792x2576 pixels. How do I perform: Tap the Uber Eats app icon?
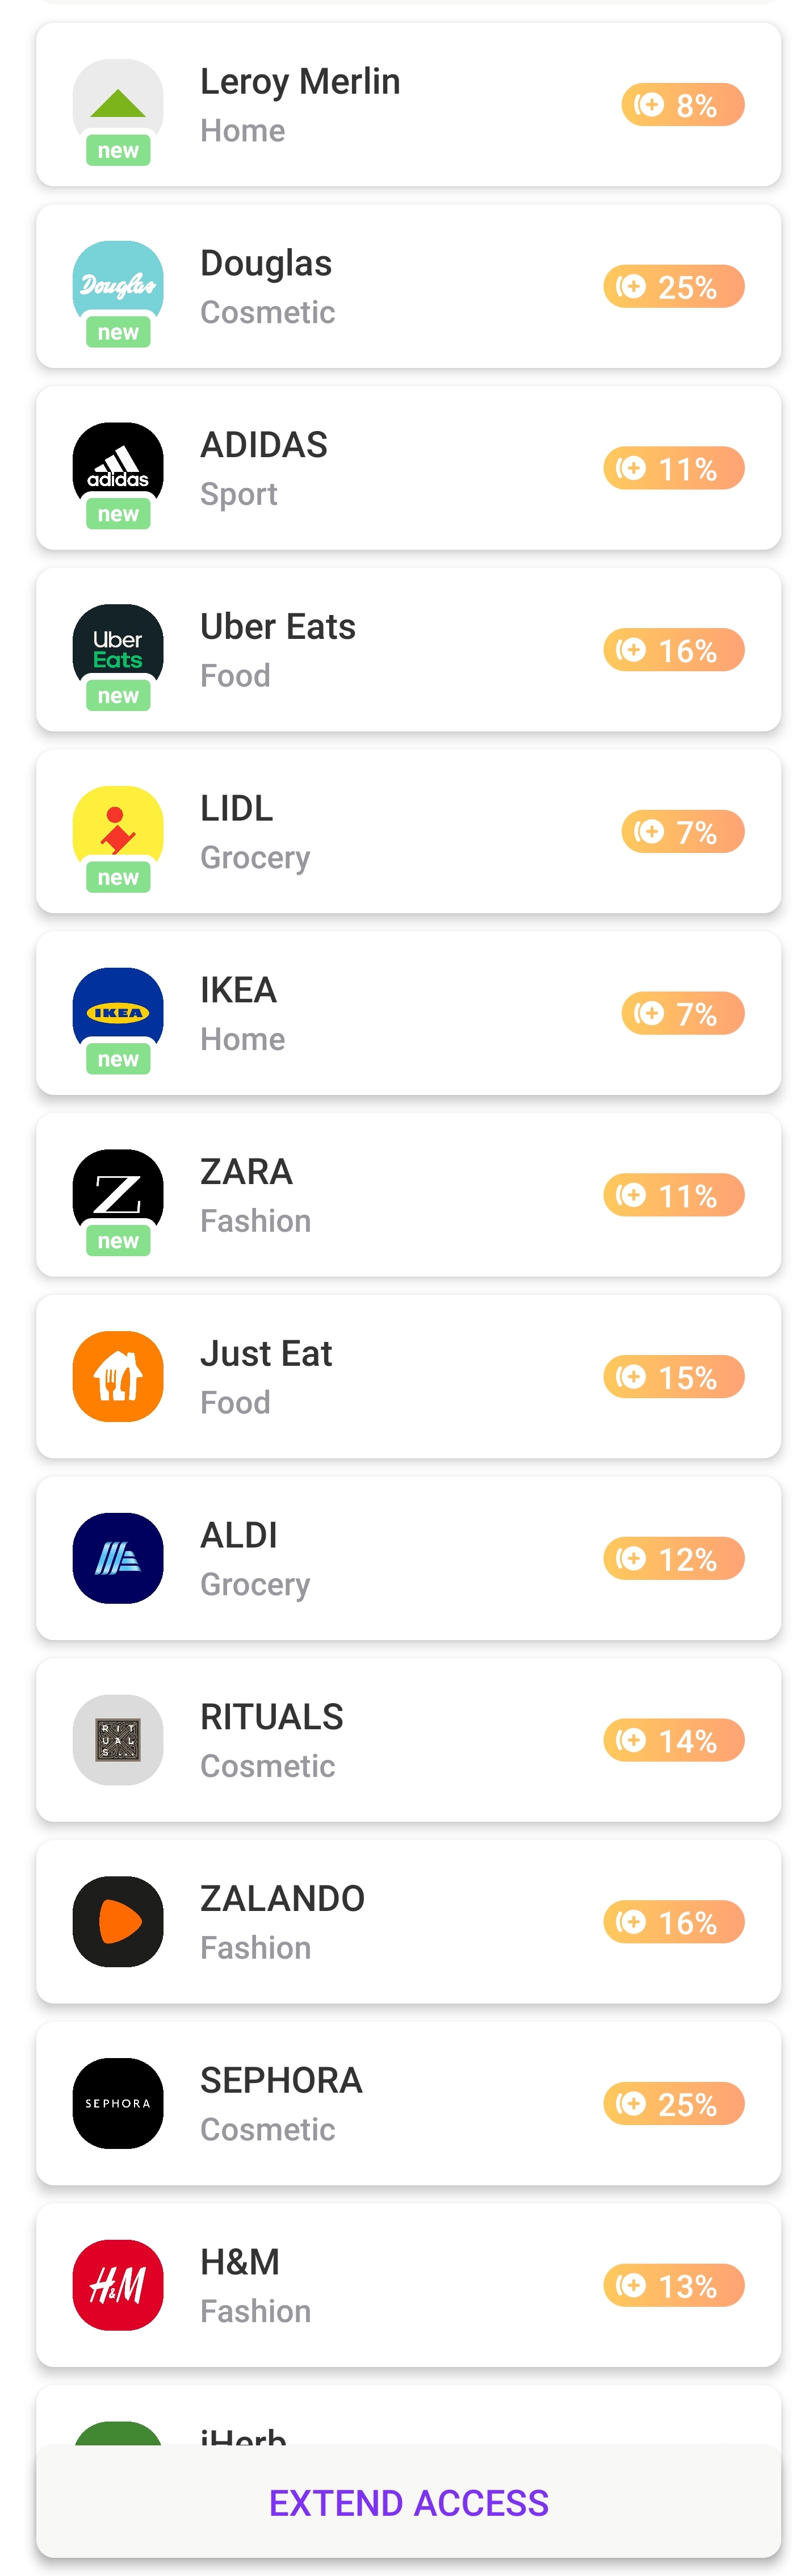(118, 650)
